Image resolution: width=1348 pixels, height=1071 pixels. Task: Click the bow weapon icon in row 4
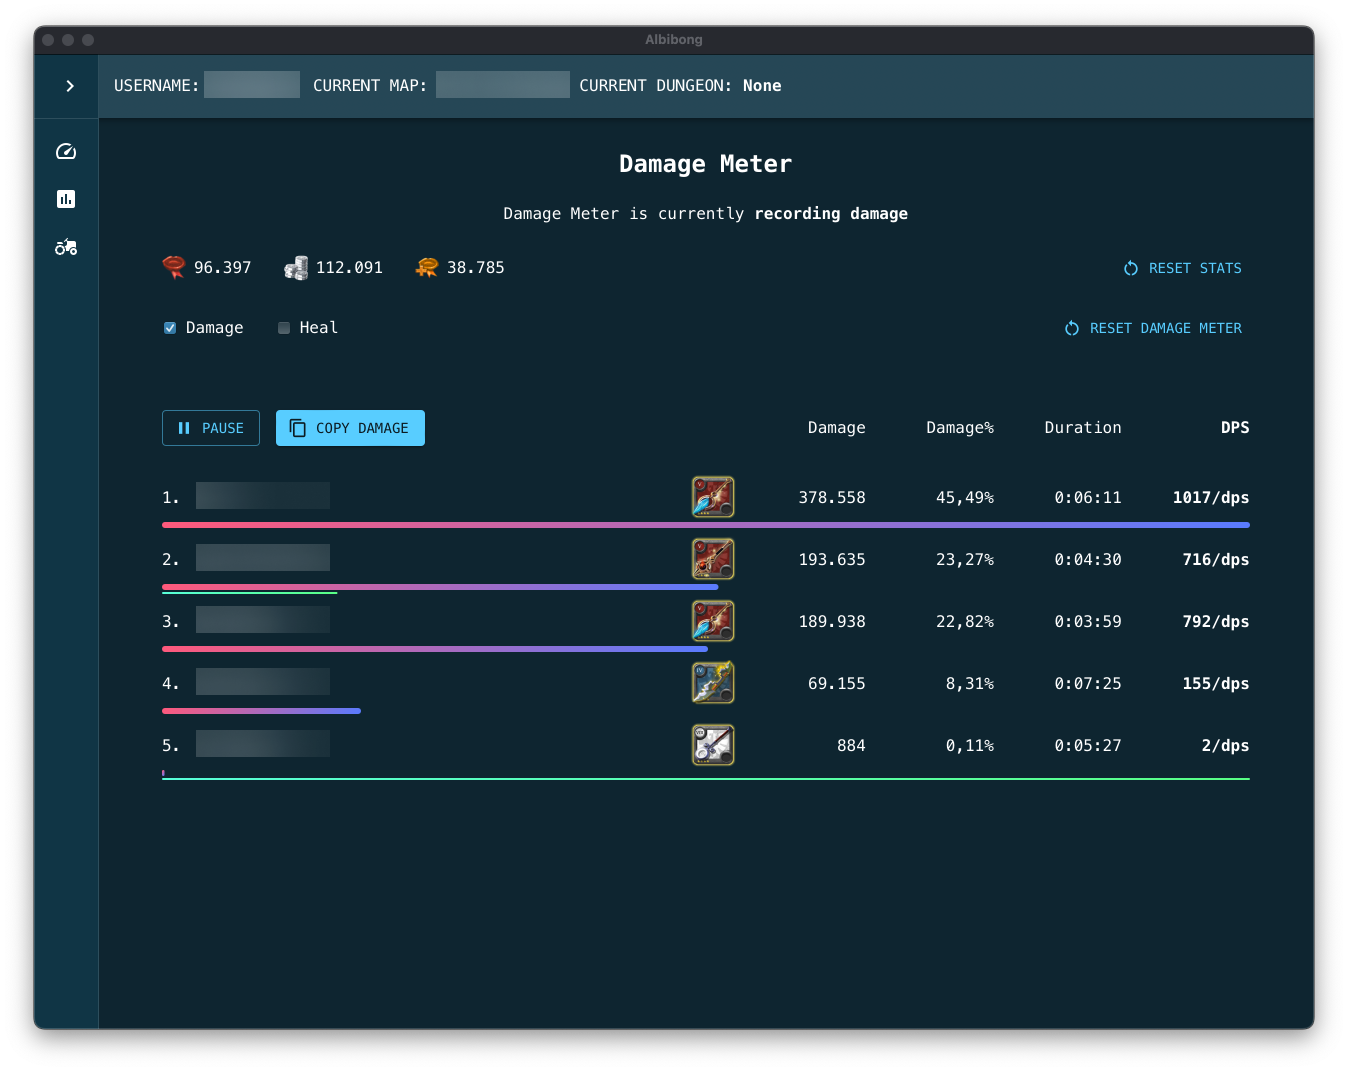pos(713,683)
